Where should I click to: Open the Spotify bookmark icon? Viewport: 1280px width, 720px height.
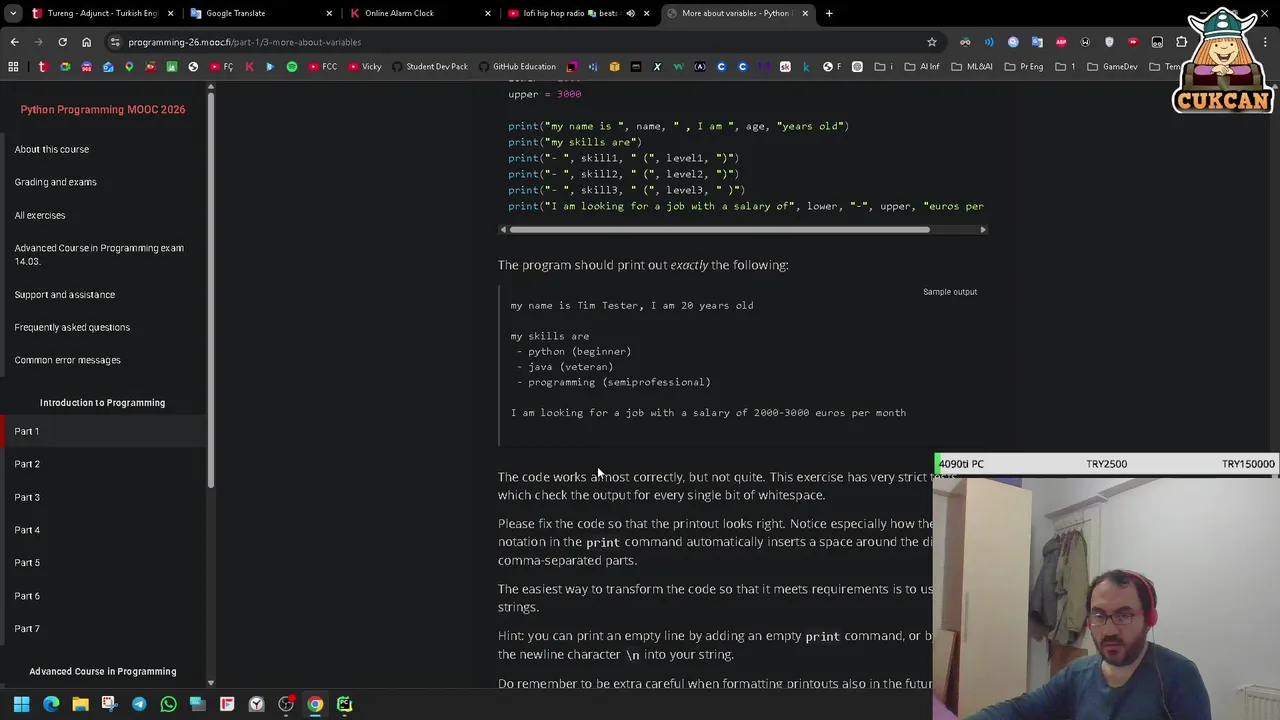(x=292, y=67)
